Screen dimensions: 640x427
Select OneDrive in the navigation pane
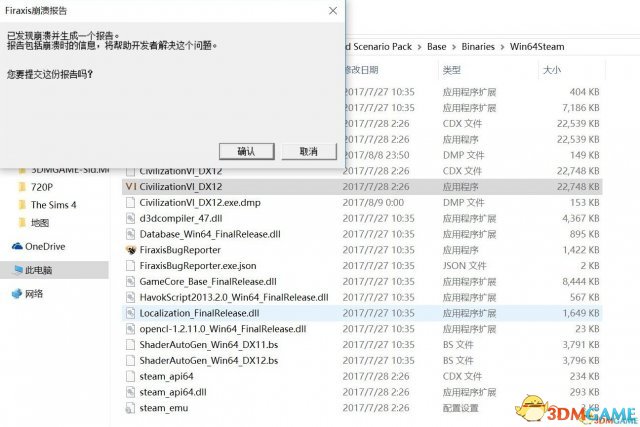pyautogui.click(x=45, y=247)
